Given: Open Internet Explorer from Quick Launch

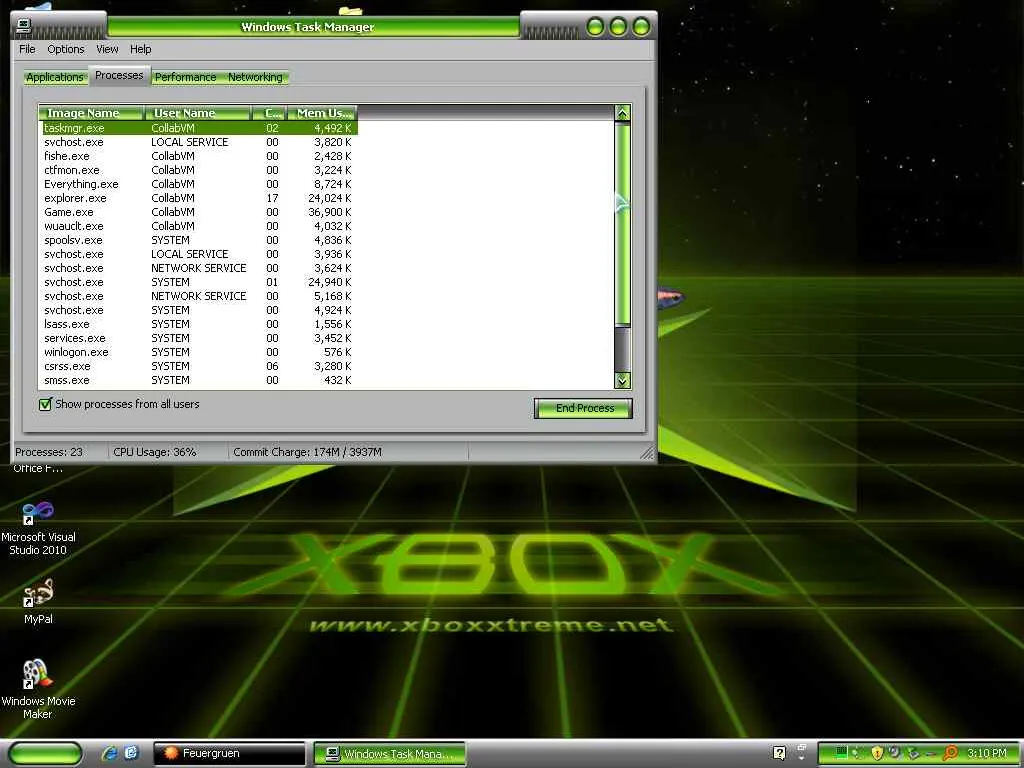Looking at the screenshot, I should point(109,753).
